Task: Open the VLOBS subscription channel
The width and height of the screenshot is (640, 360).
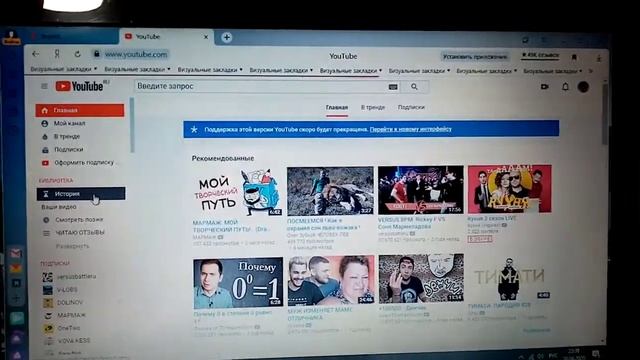Action: 60,289
